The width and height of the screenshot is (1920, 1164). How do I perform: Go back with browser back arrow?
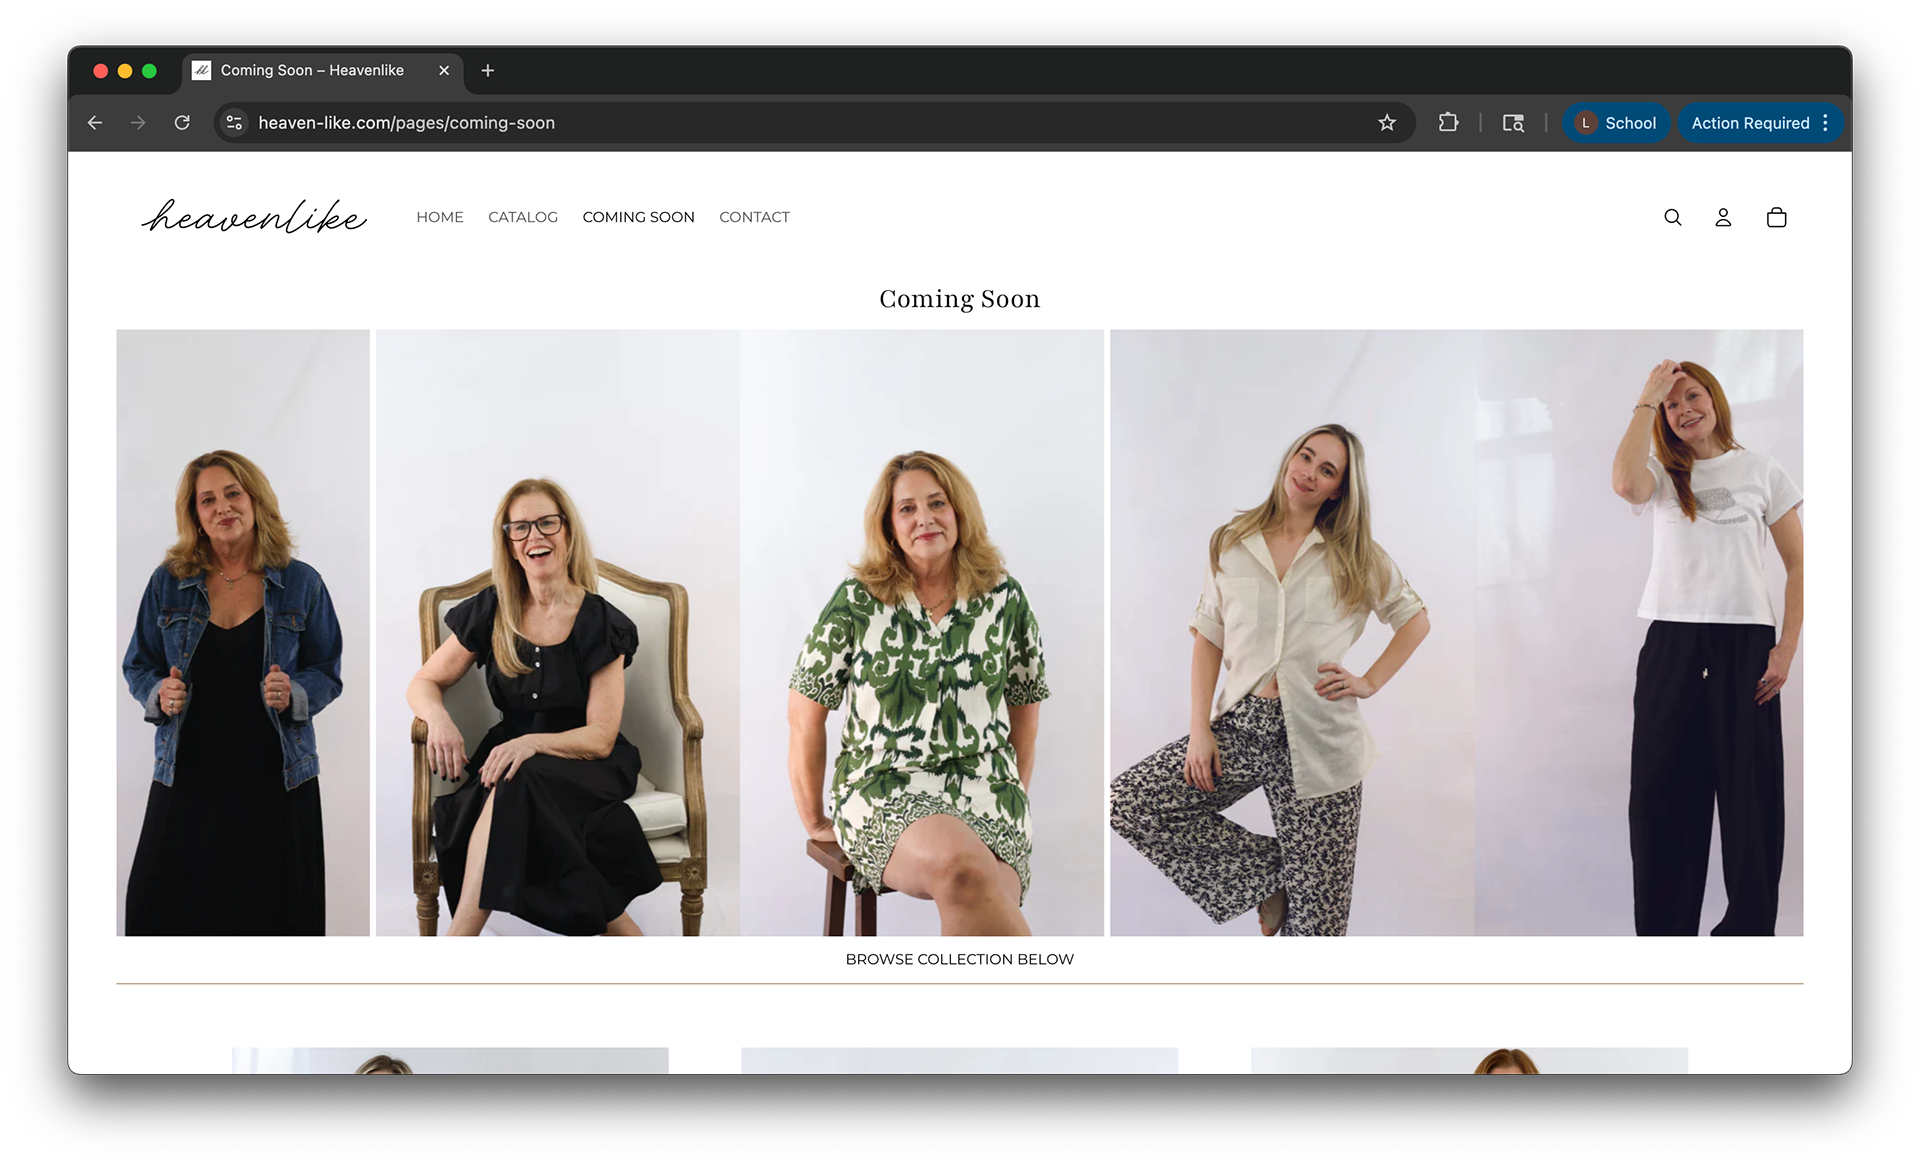(x=95, y=123)
